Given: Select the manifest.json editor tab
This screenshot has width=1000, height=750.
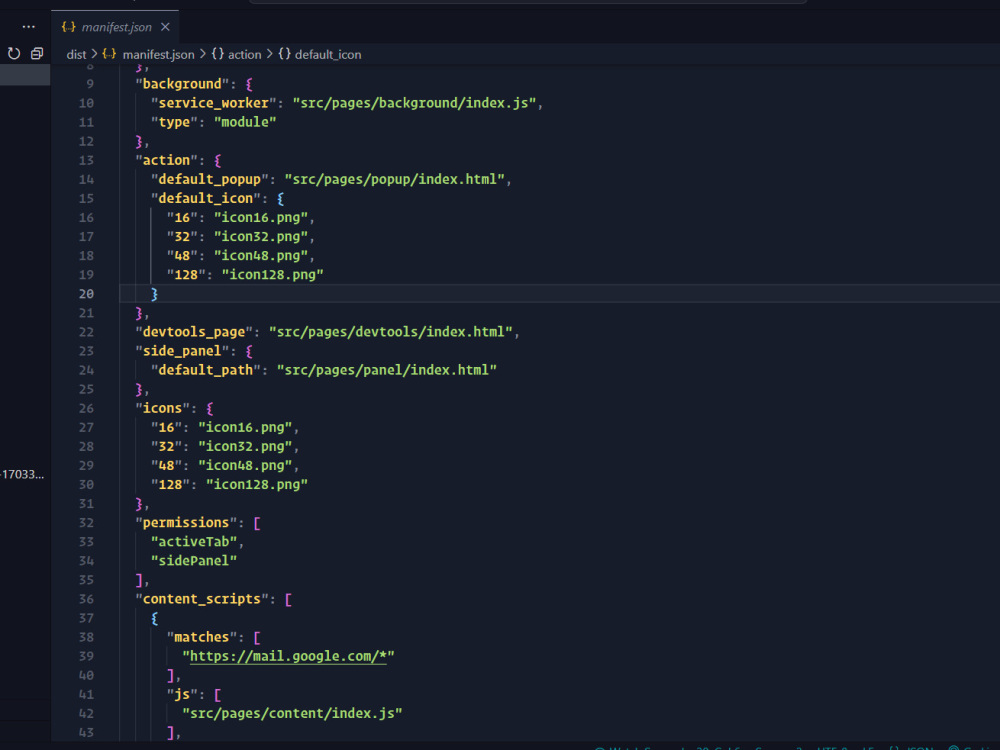Looking at the screenshot, I should [x=115, y=27].
